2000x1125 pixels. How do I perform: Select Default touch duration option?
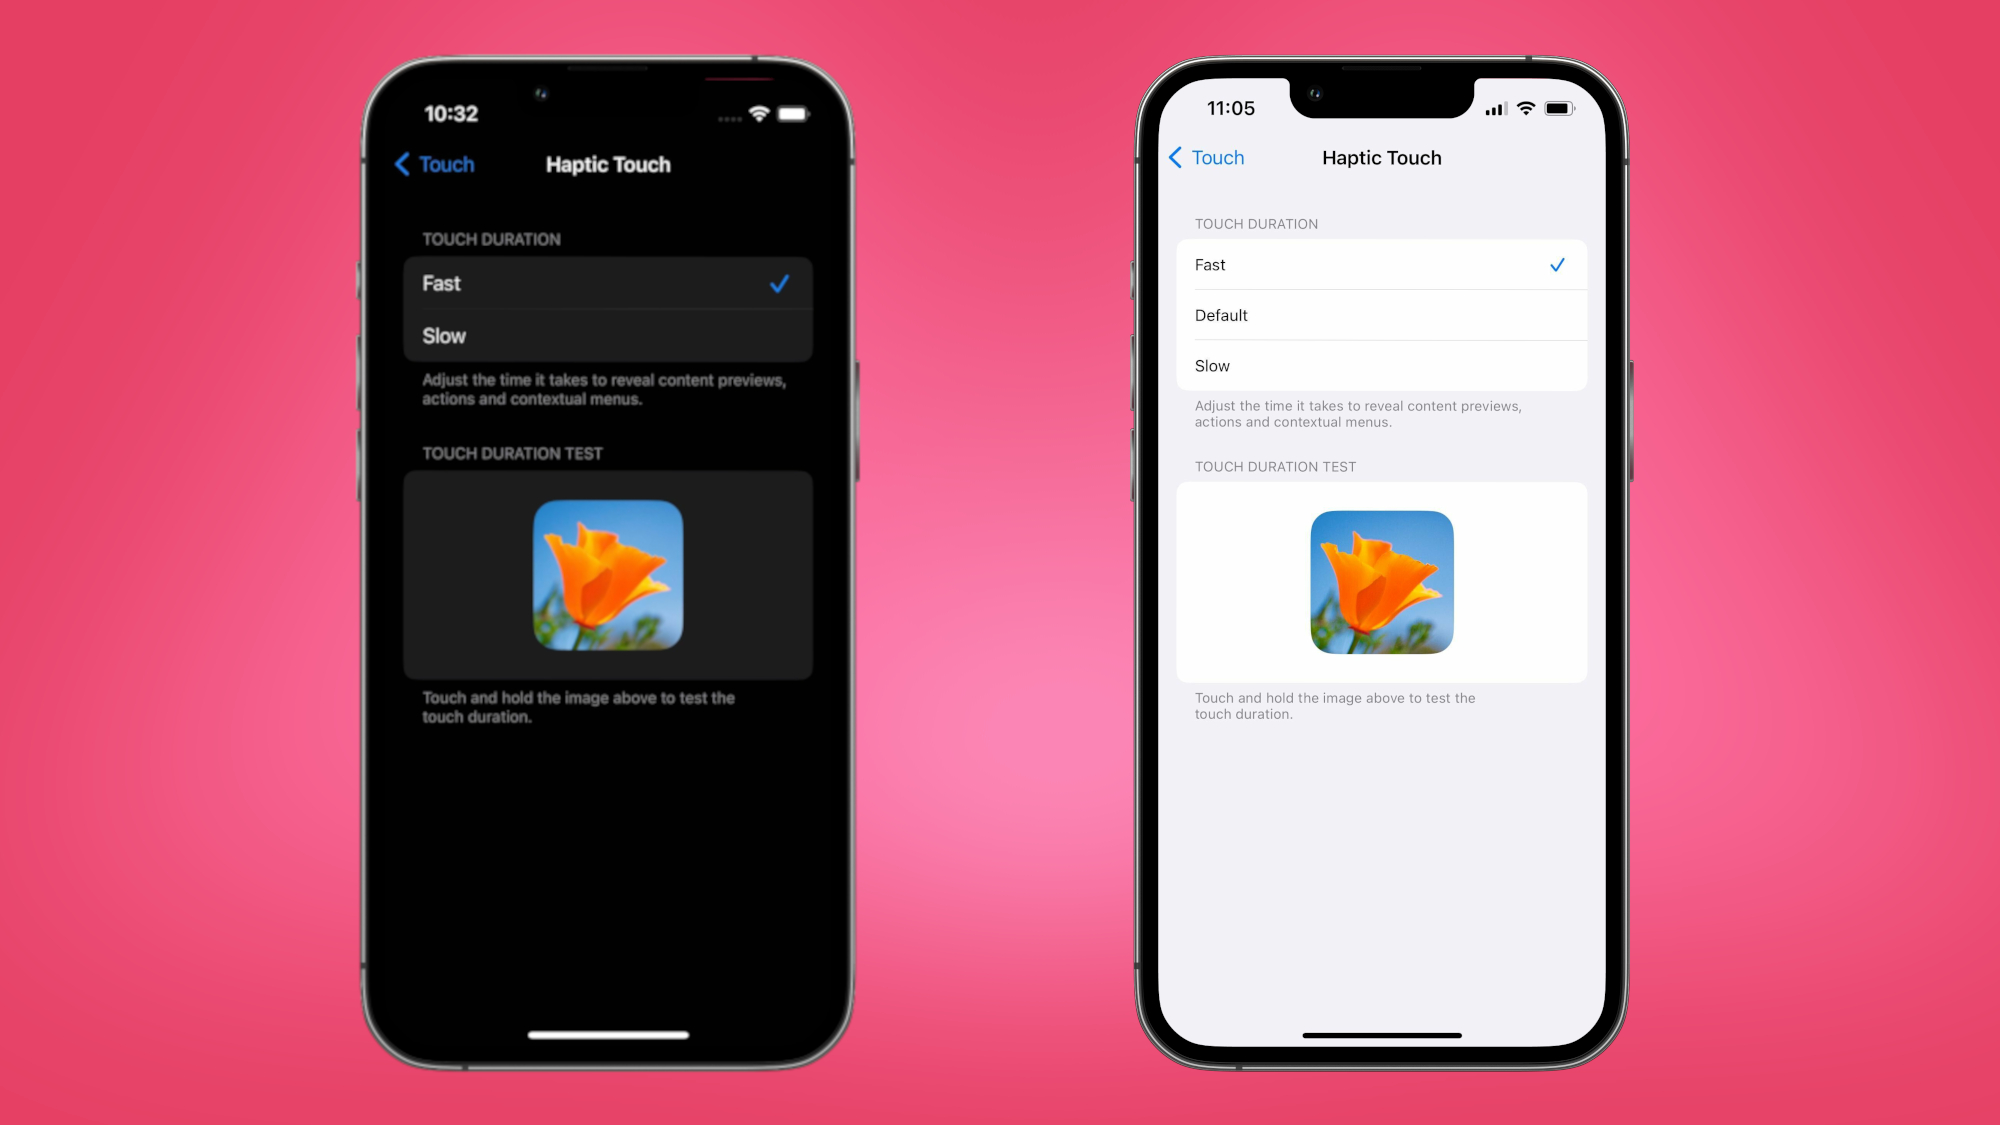(1379, 315)
